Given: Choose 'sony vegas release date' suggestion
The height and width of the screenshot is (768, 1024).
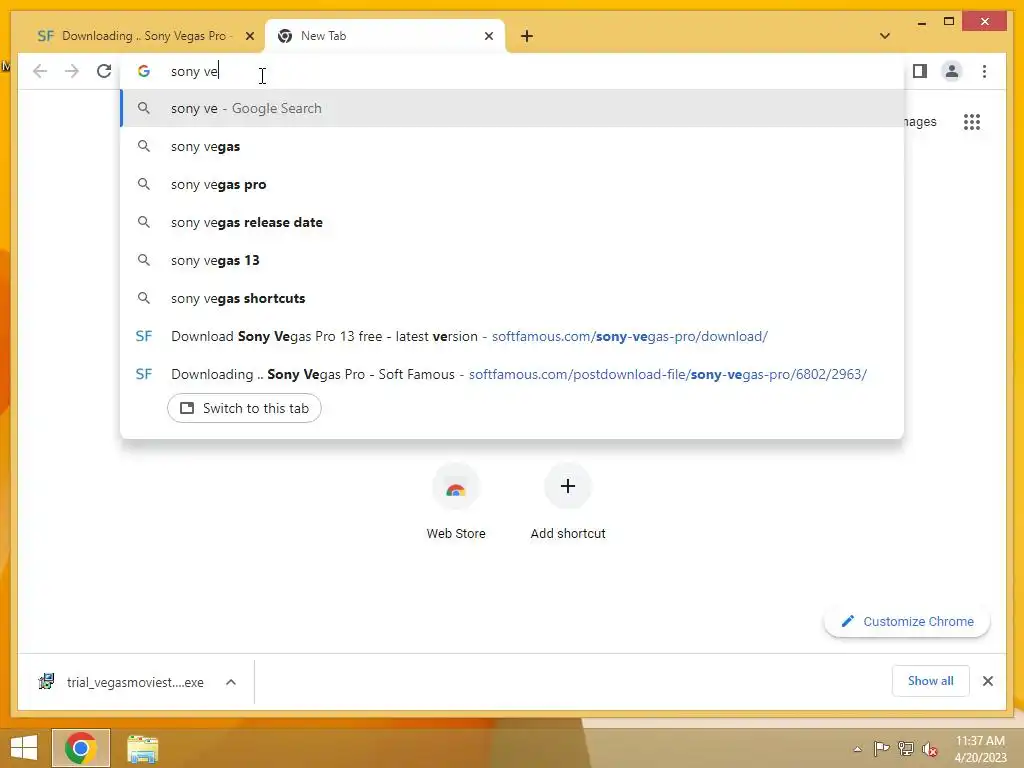Looking at the screenshot, I should click(x=512, y=222).
